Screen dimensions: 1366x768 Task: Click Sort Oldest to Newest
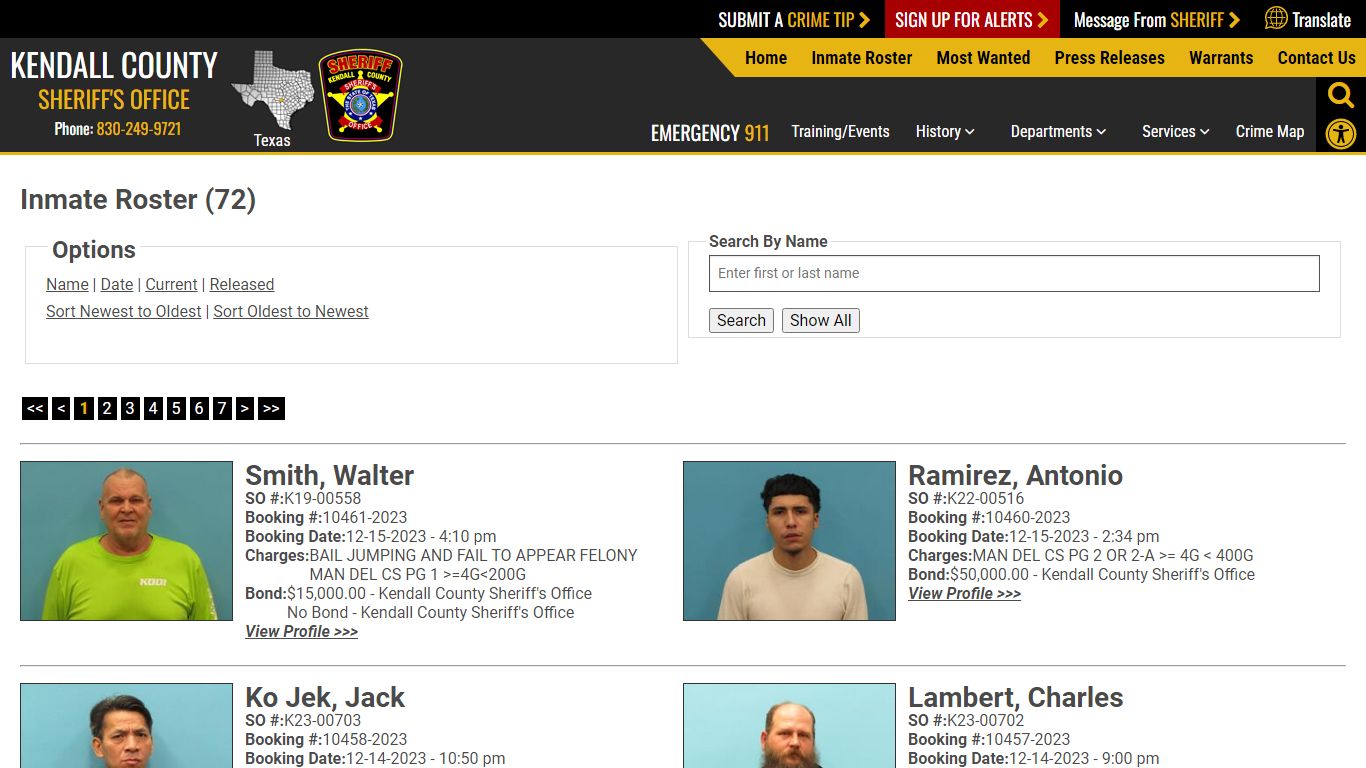tap(291, 311)
